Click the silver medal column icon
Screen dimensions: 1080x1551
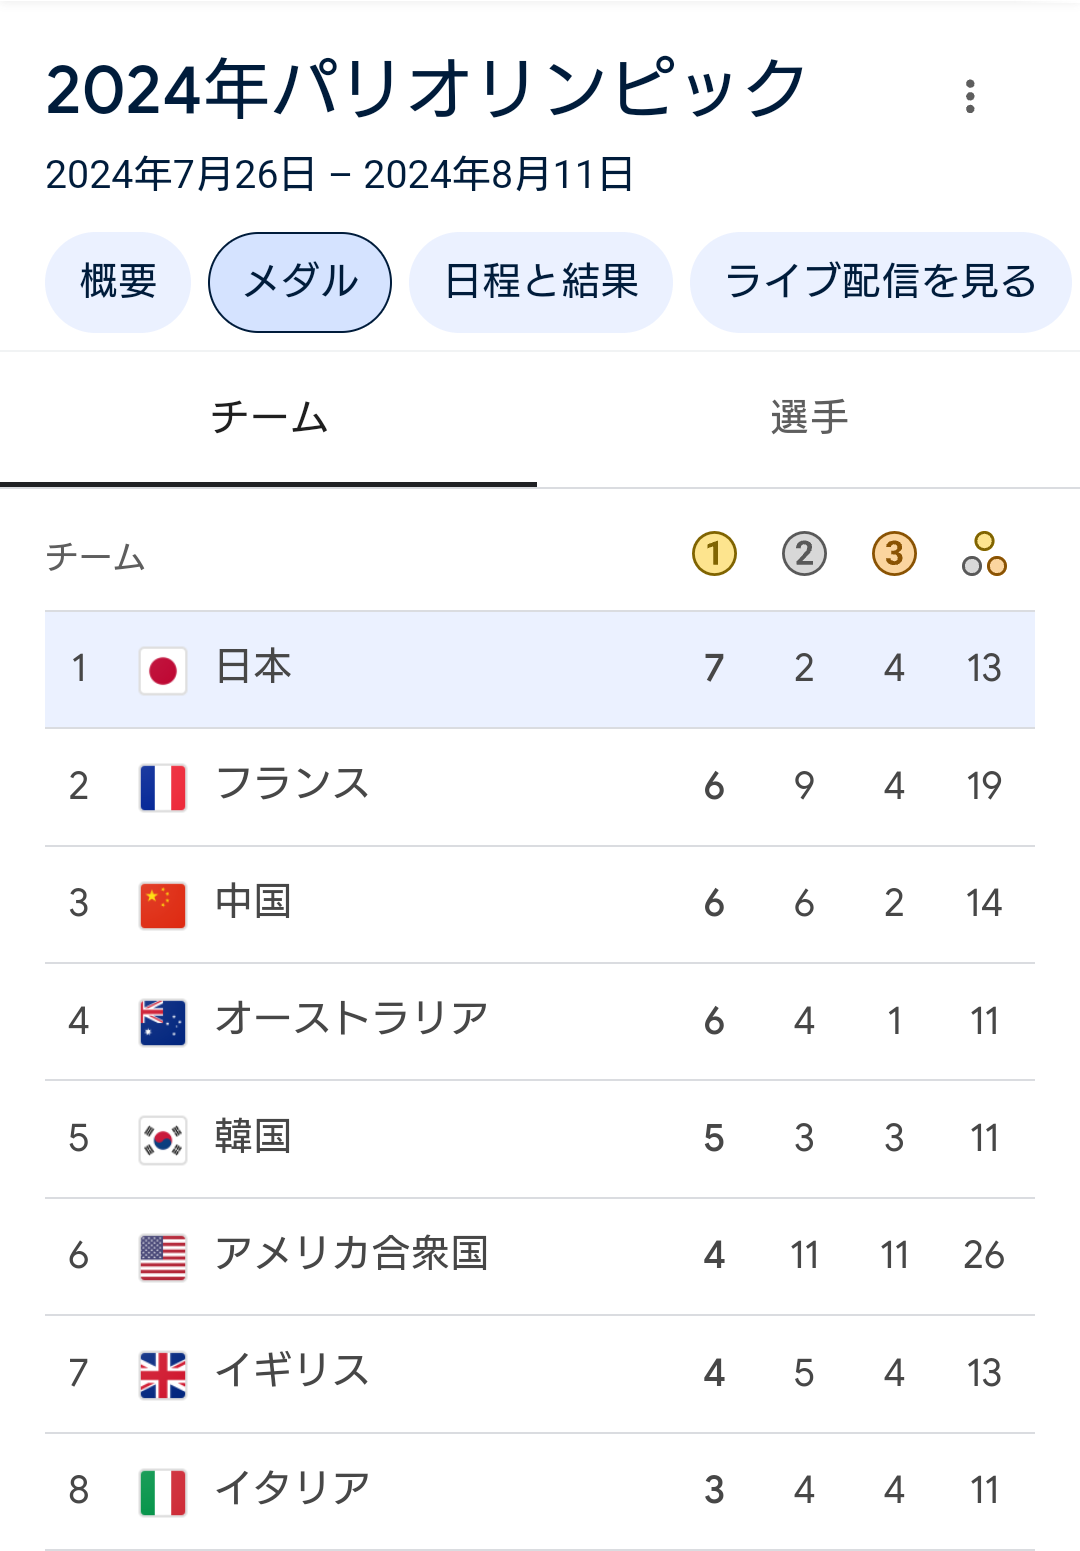tap(804, 553)
